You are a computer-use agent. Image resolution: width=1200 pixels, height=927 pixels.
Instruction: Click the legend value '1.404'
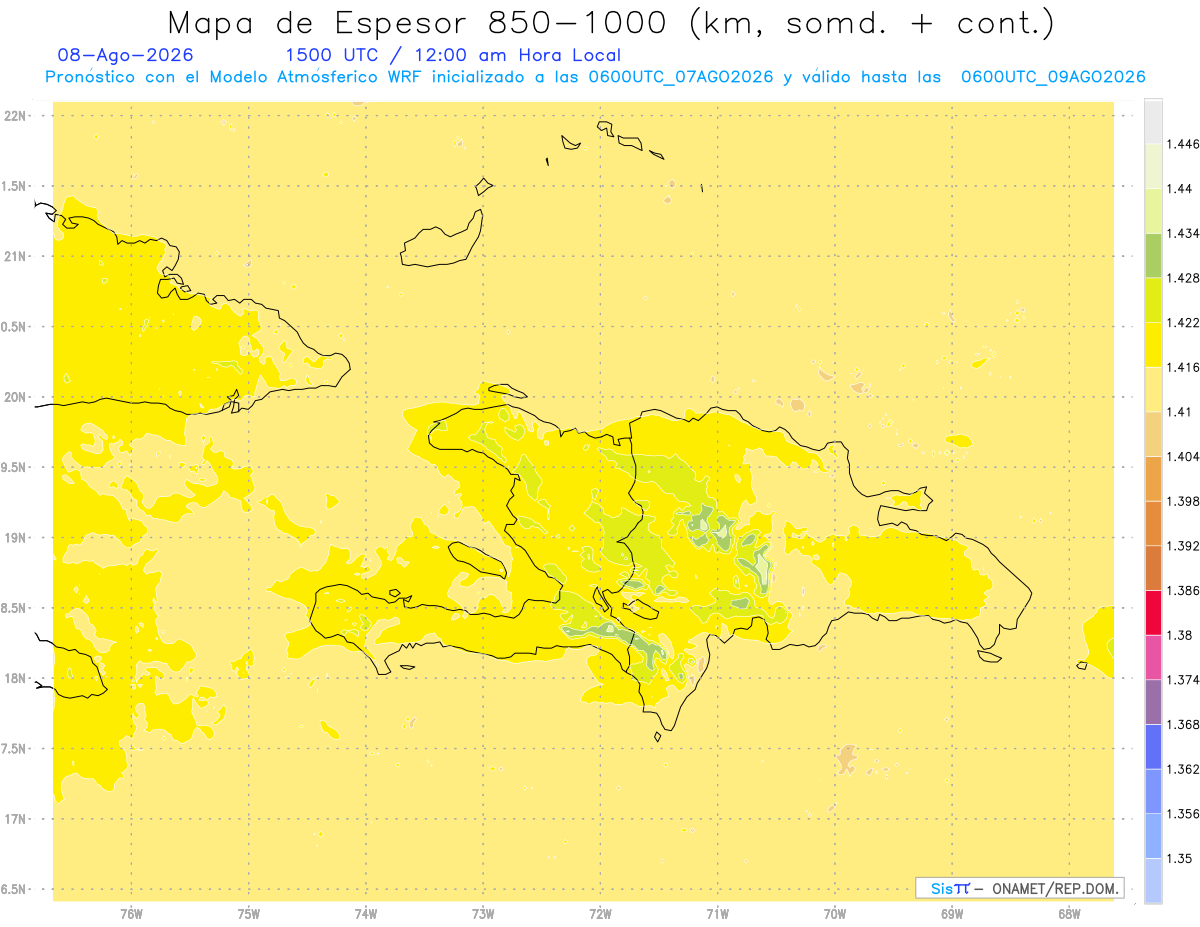(x=1182, y=456)
